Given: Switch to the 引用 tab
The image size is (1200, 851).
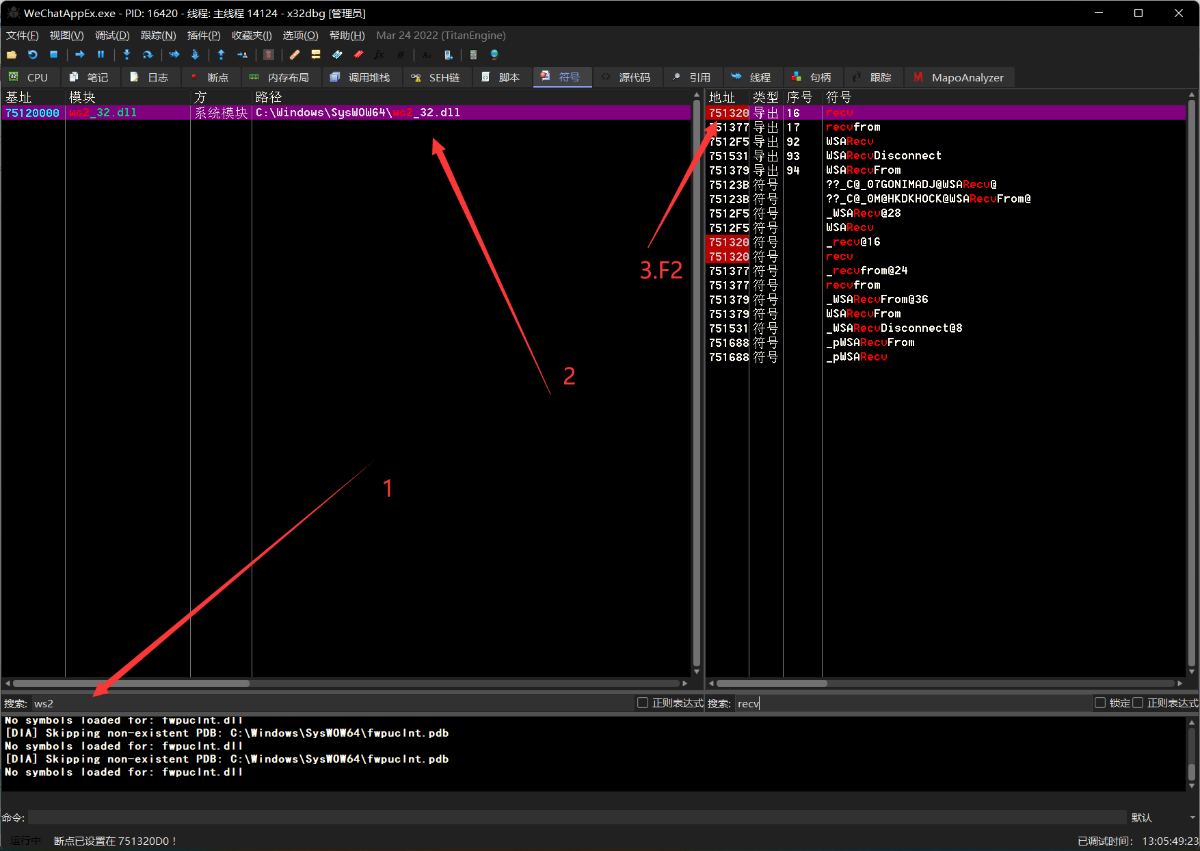Looking at the screenshot, I should tap(692, 77).
